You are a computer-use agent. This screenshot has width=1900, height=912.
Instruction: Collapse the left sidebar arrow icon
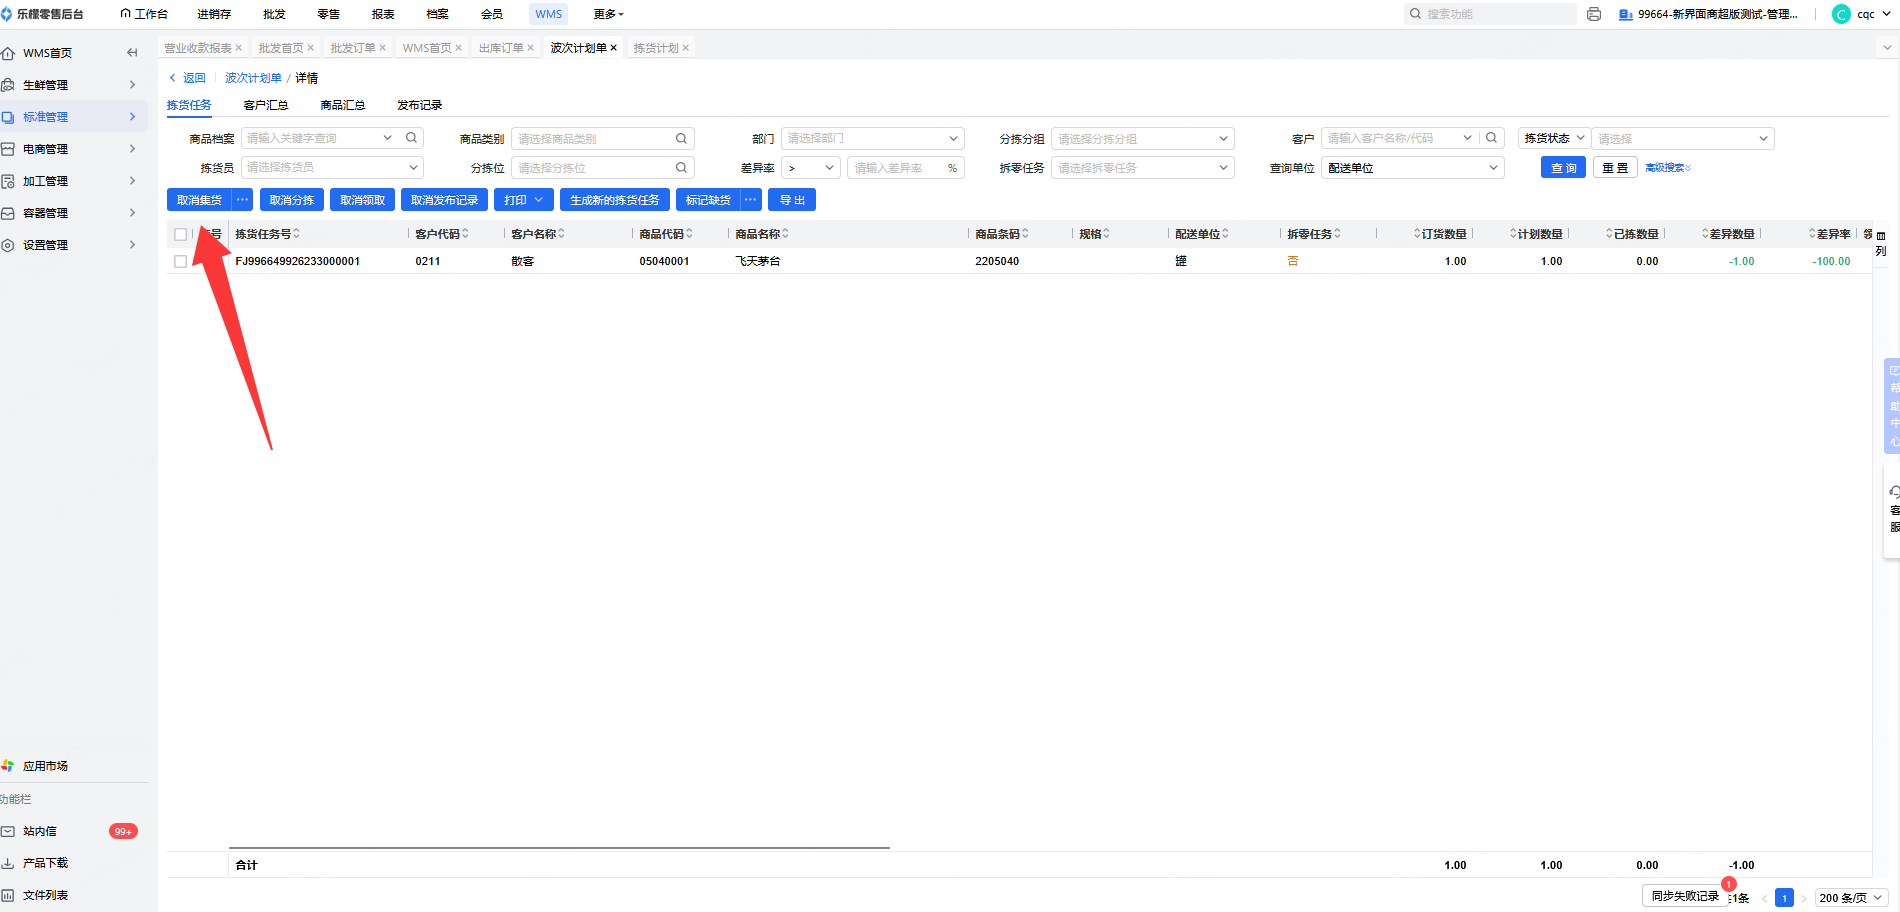[132, 53]
